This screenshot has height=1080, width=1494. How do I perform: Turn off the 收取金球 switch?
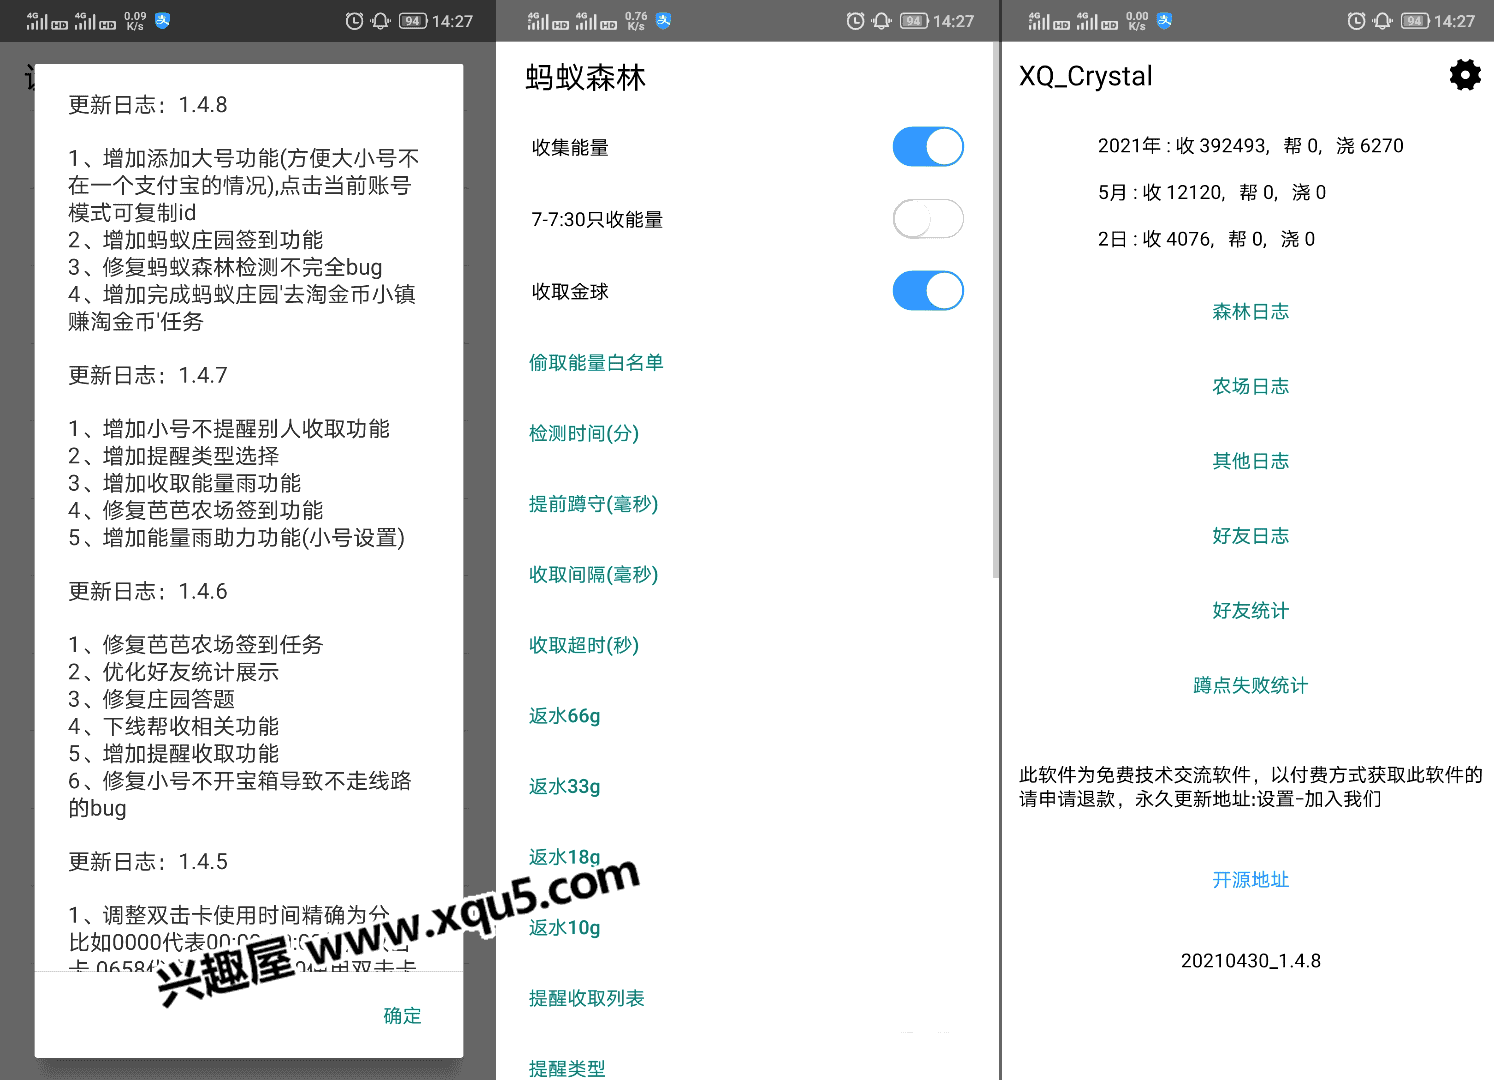928,291
